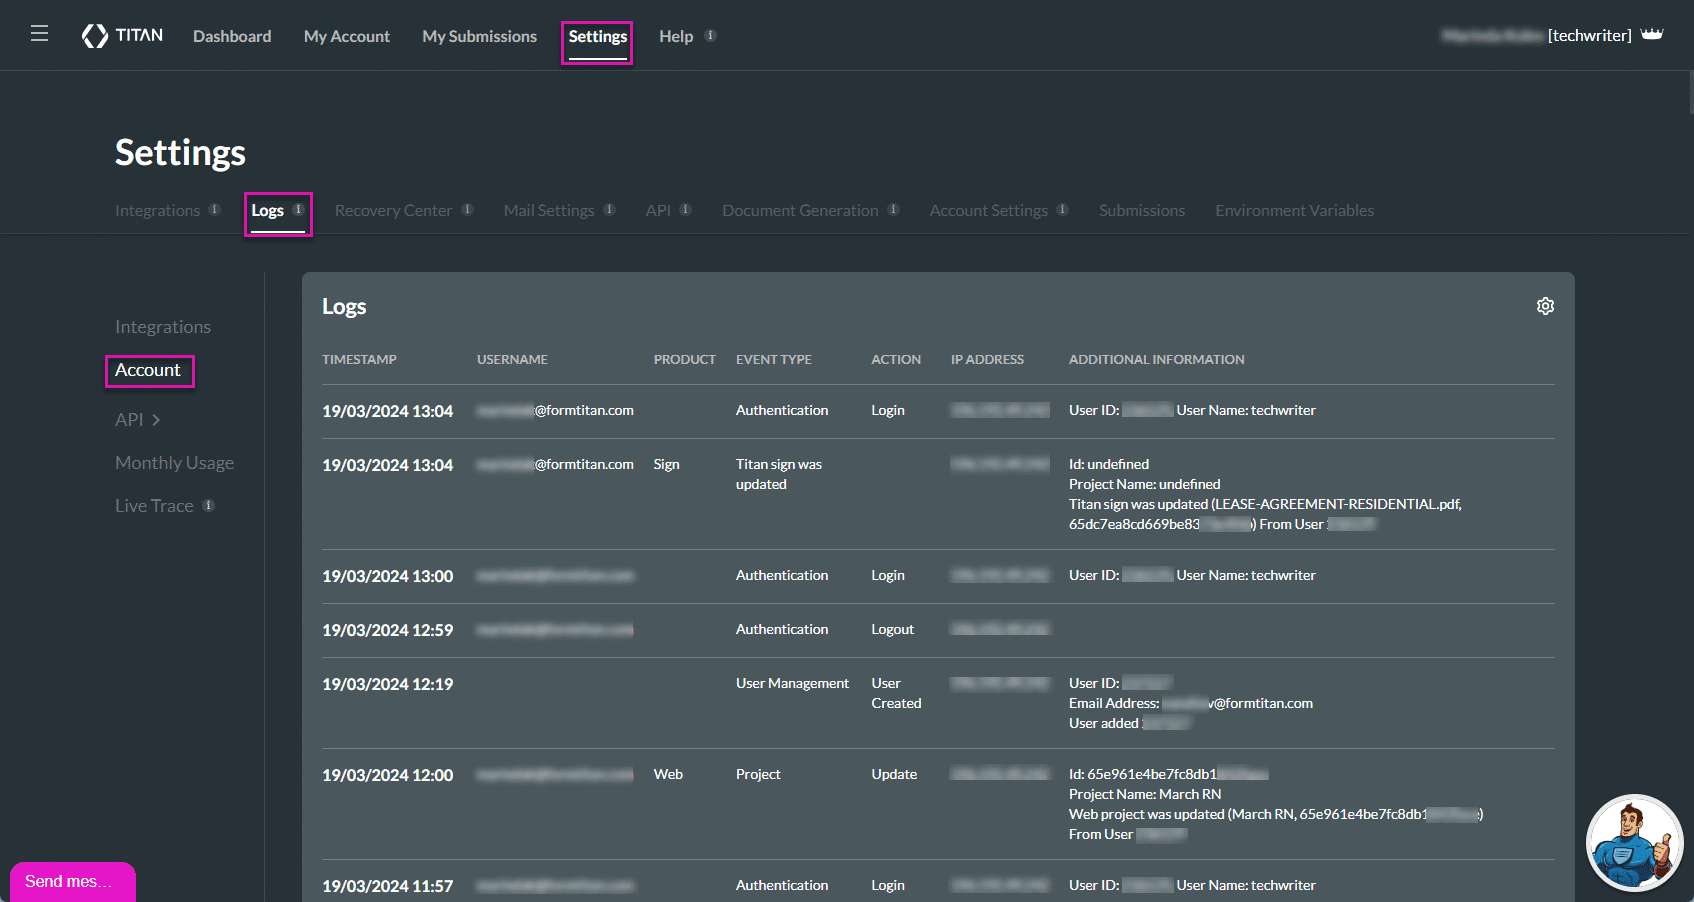
Task: Click the info icon beside Document Generation
Action: [894, 210]
